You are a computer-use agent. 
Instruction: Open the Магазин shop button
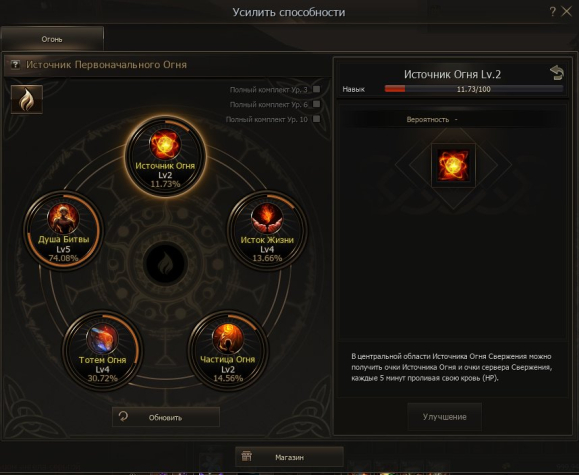point(289,457)
